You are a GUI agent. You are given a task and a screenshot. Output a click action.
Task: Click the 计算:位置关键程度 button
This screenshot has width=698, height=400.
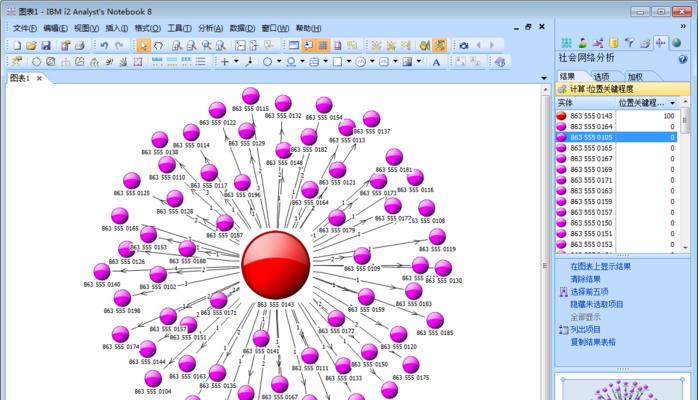pos(622,89)
